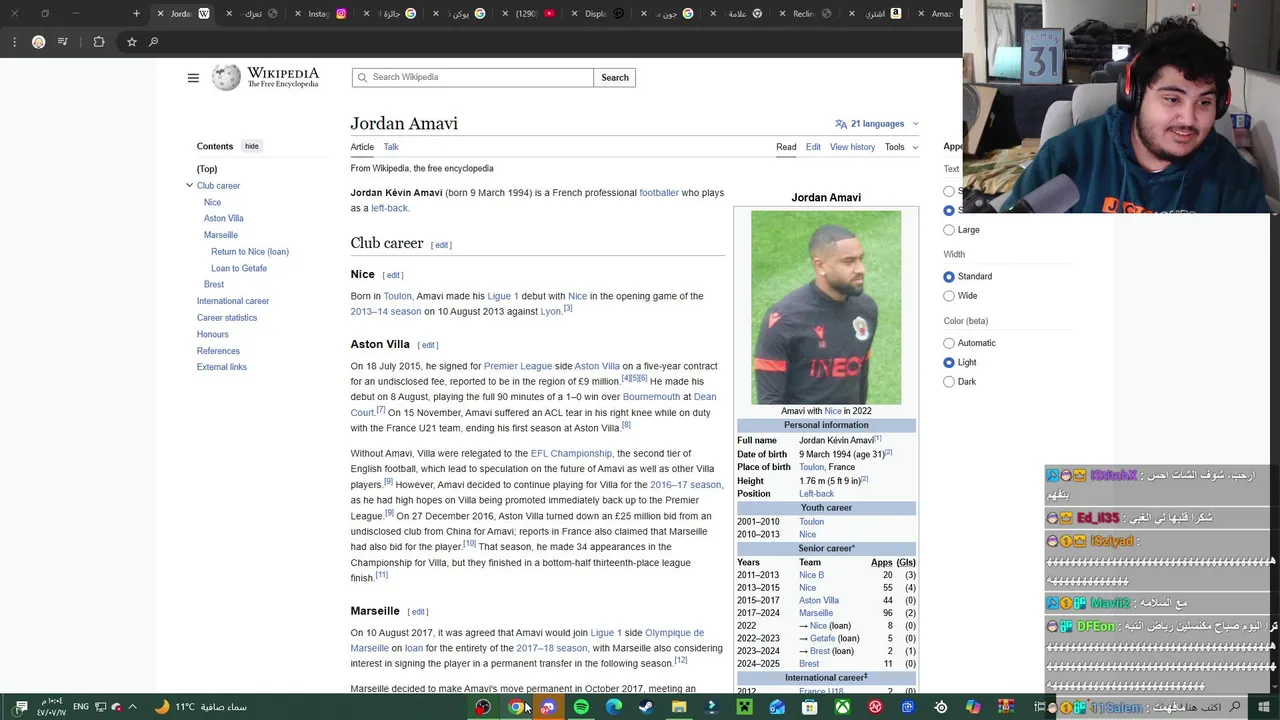Image resolution: width=1280 pixels, height=720 pixels.
Task: Open SteelSeries app from the taskbar
Action: (941, 707)
